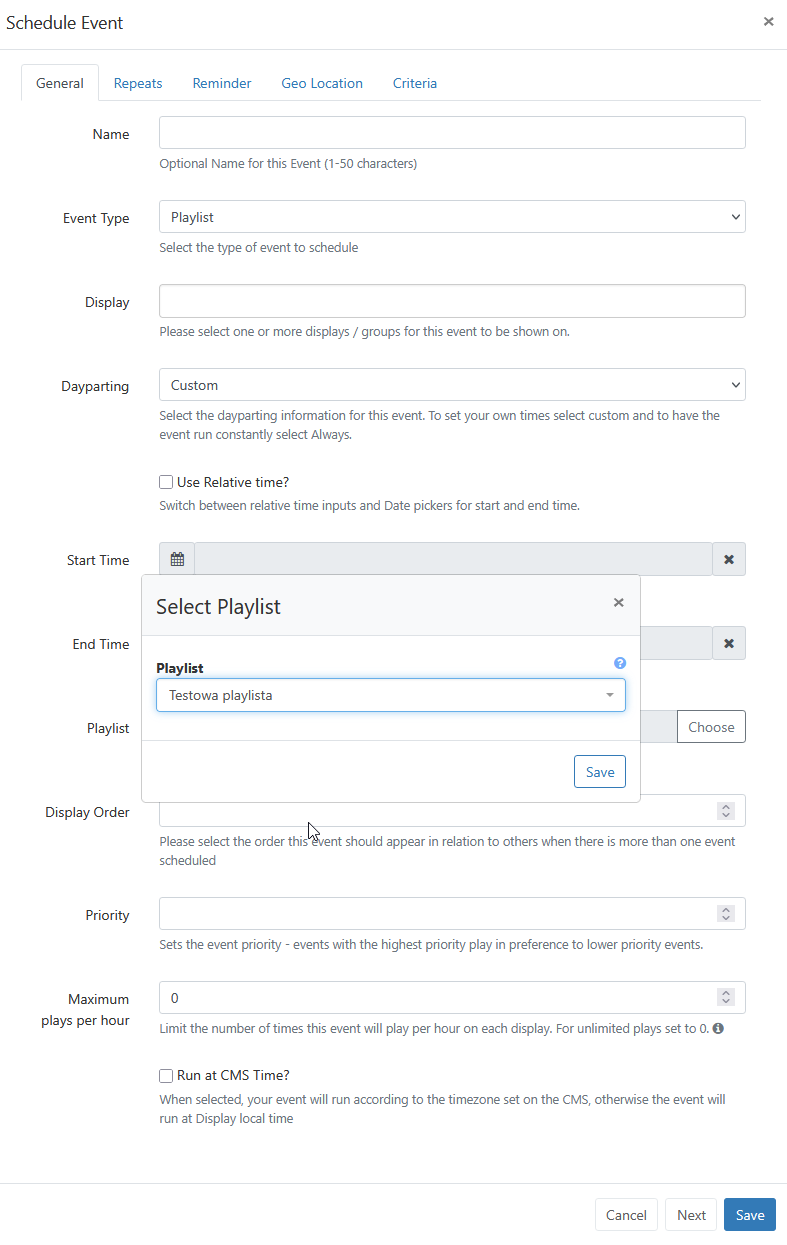Open the Testowa playlista selector

pyautogui.click(x=390, y=695)
